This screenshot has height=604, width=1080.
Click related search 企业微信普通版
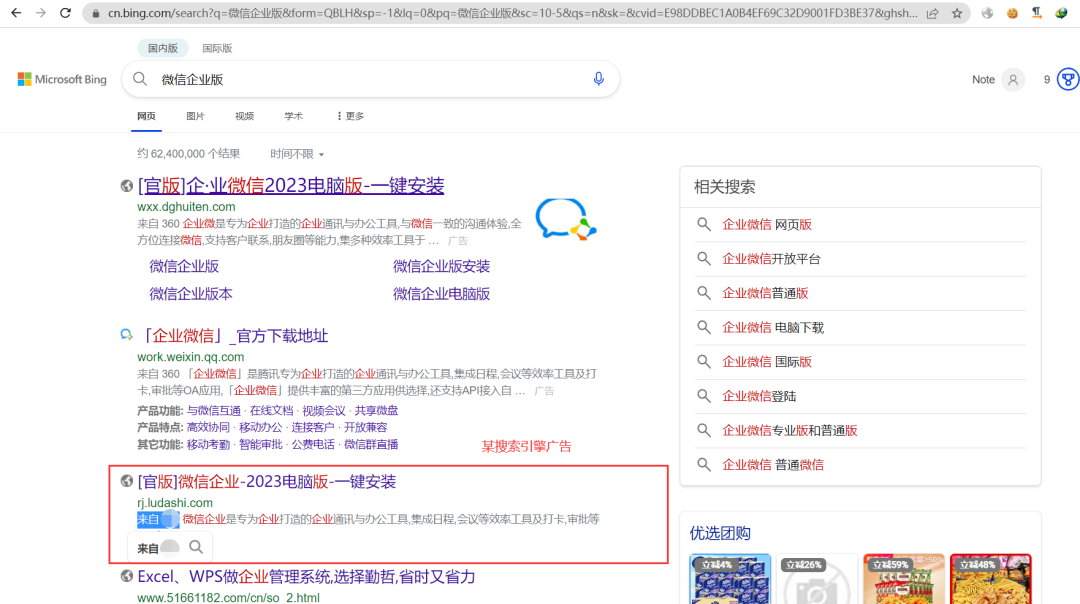click(x=765, y=293)
